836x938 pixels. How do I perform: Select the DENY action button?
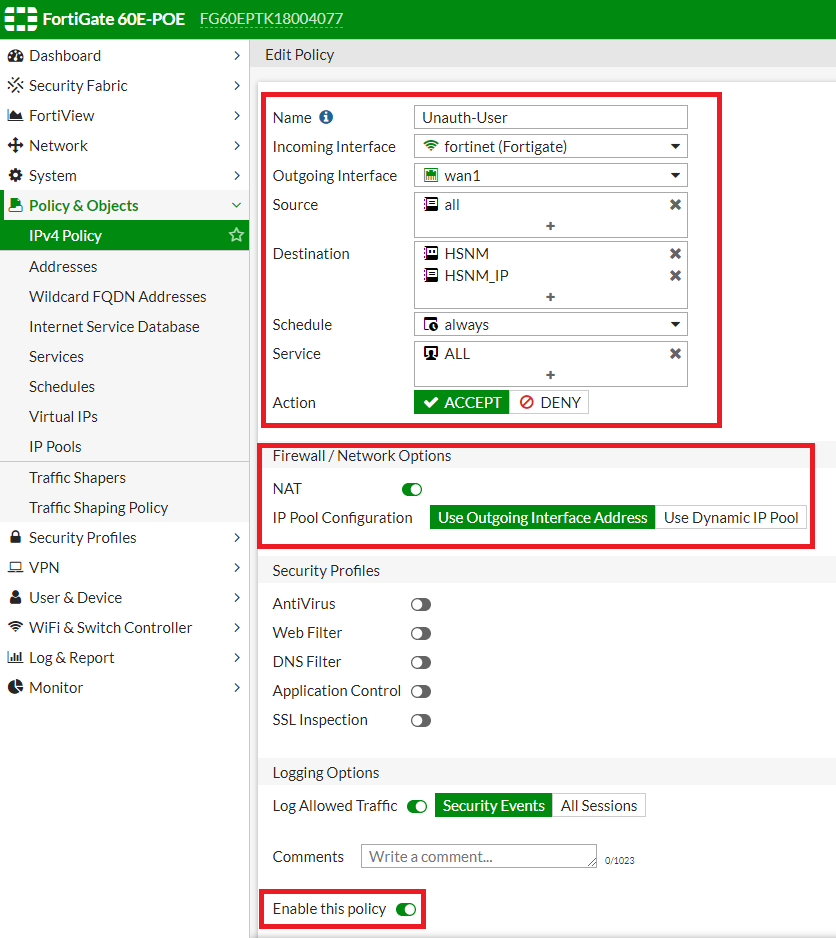(549, 403)
